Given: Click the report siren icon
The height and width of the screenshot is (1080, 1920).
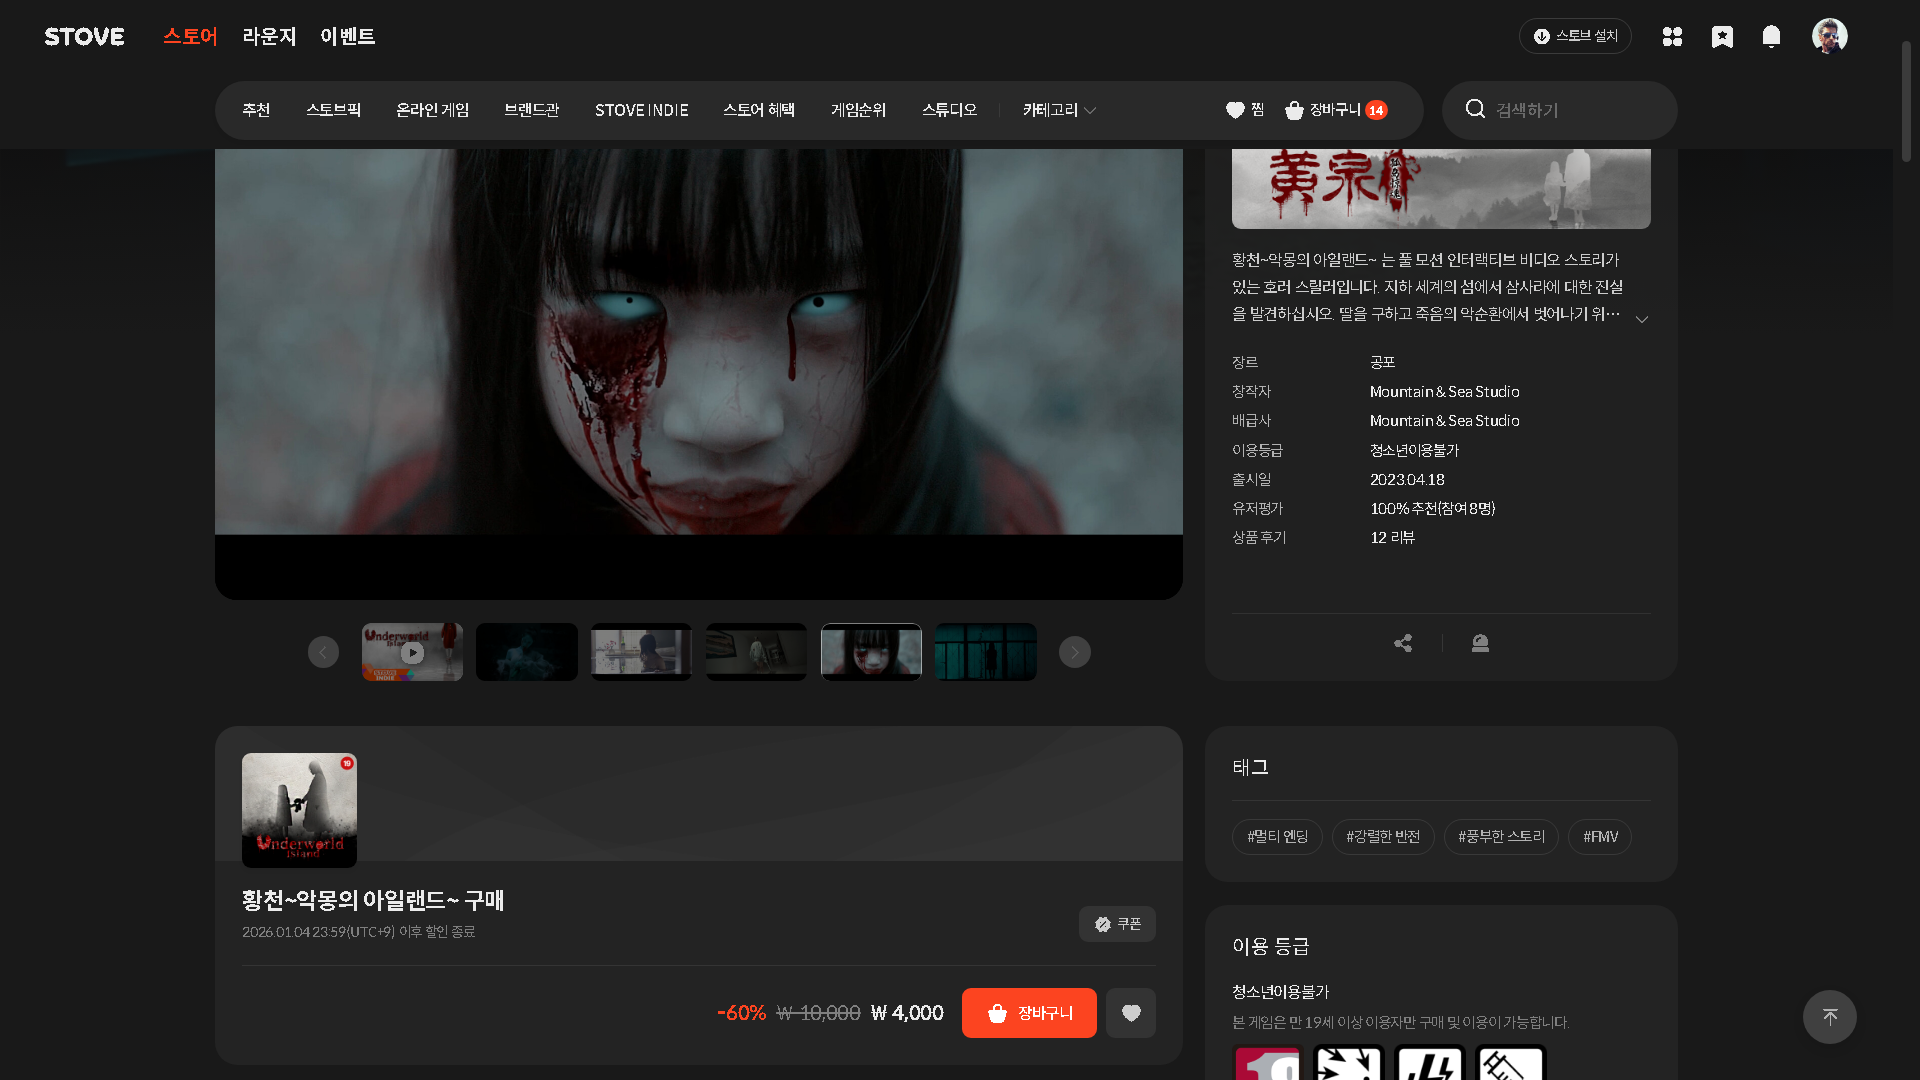Looking at the screenshot, I should click(x=1480, y=643).
